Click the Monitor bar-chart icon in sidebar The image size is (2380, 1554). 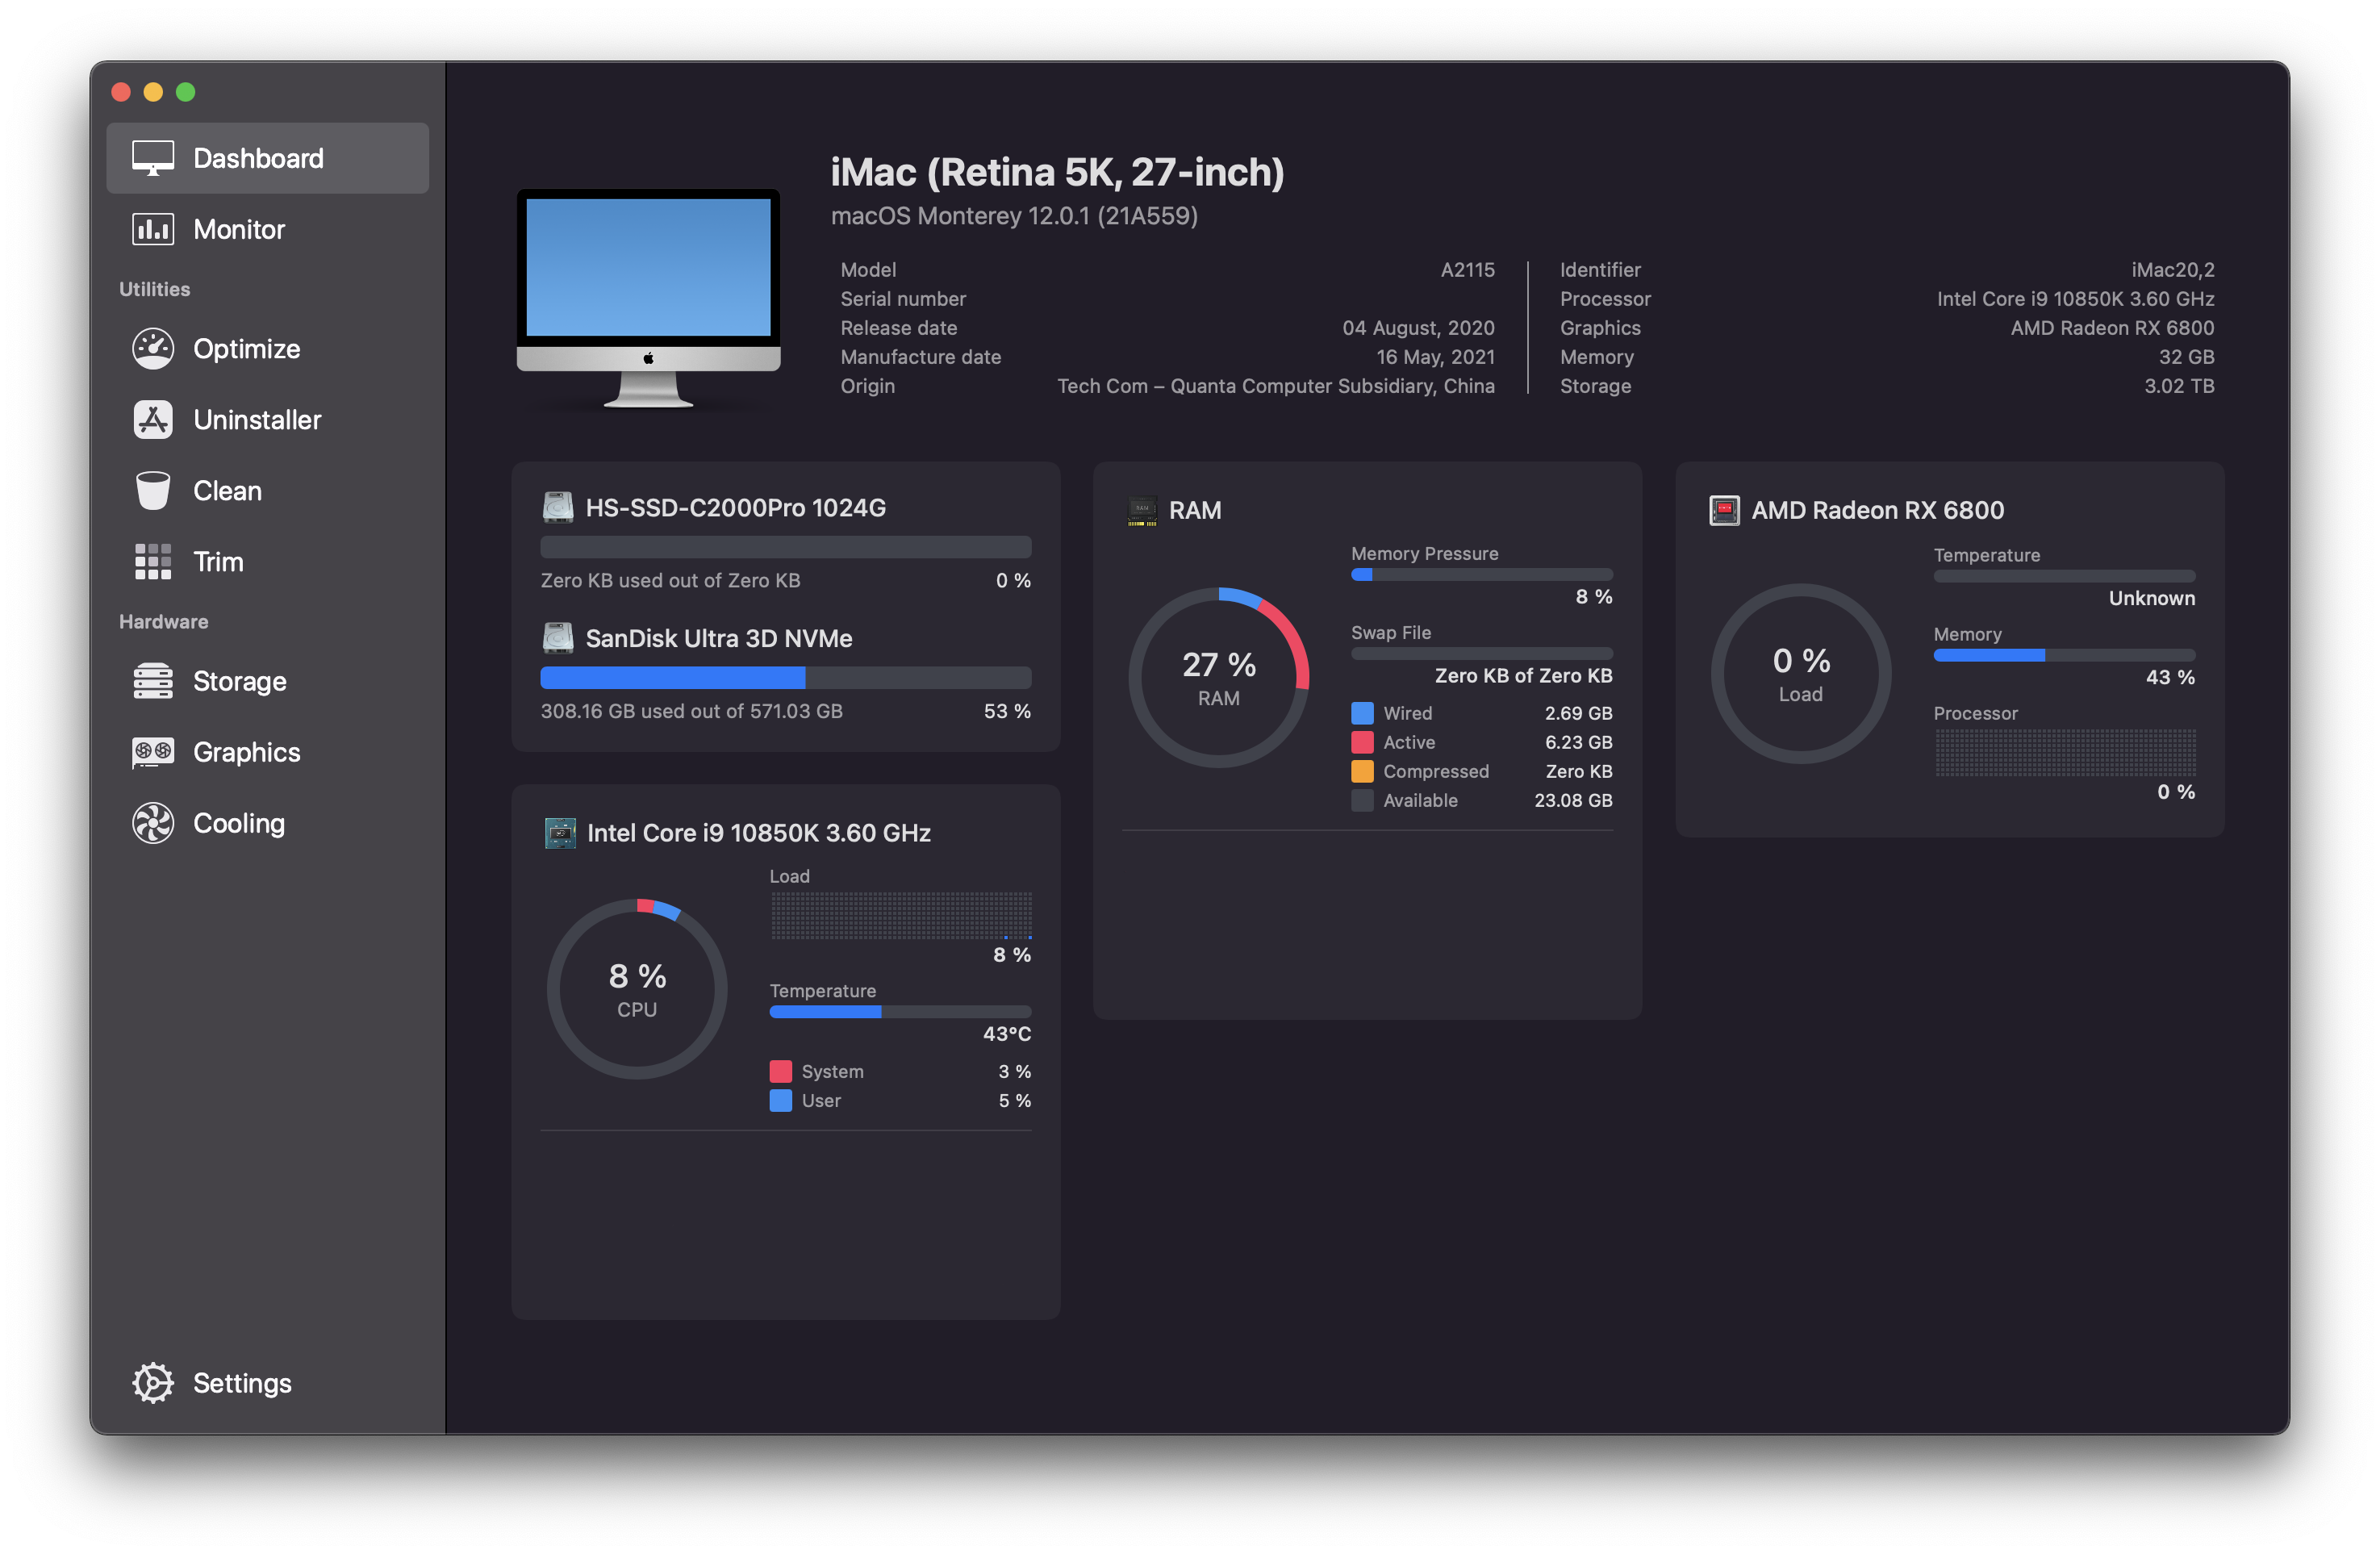coord(153,229)
